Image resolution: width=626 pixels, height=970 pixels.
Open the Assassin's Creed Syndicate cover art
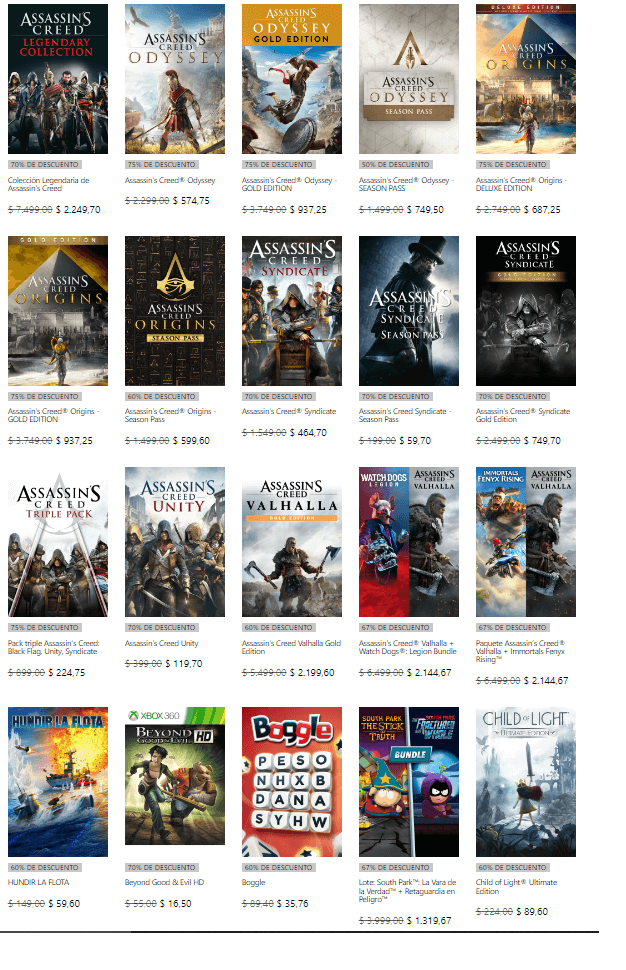(x=291, y=311)
